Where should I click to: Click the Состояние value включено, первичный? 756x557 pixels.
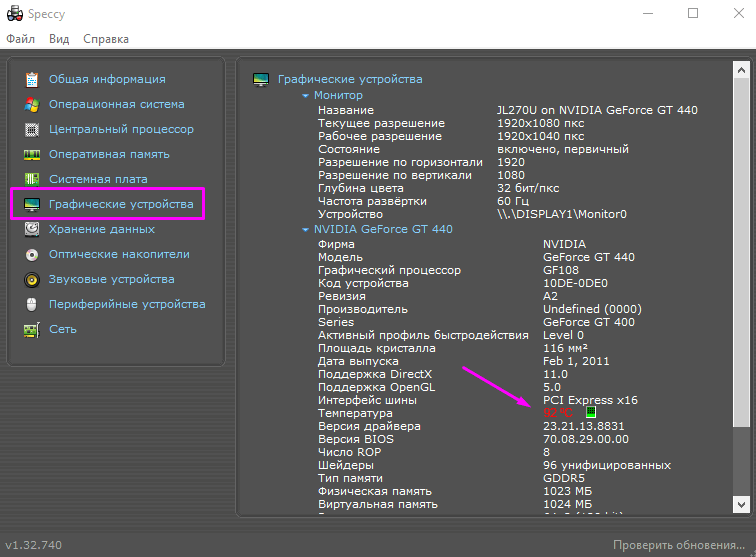563,149
